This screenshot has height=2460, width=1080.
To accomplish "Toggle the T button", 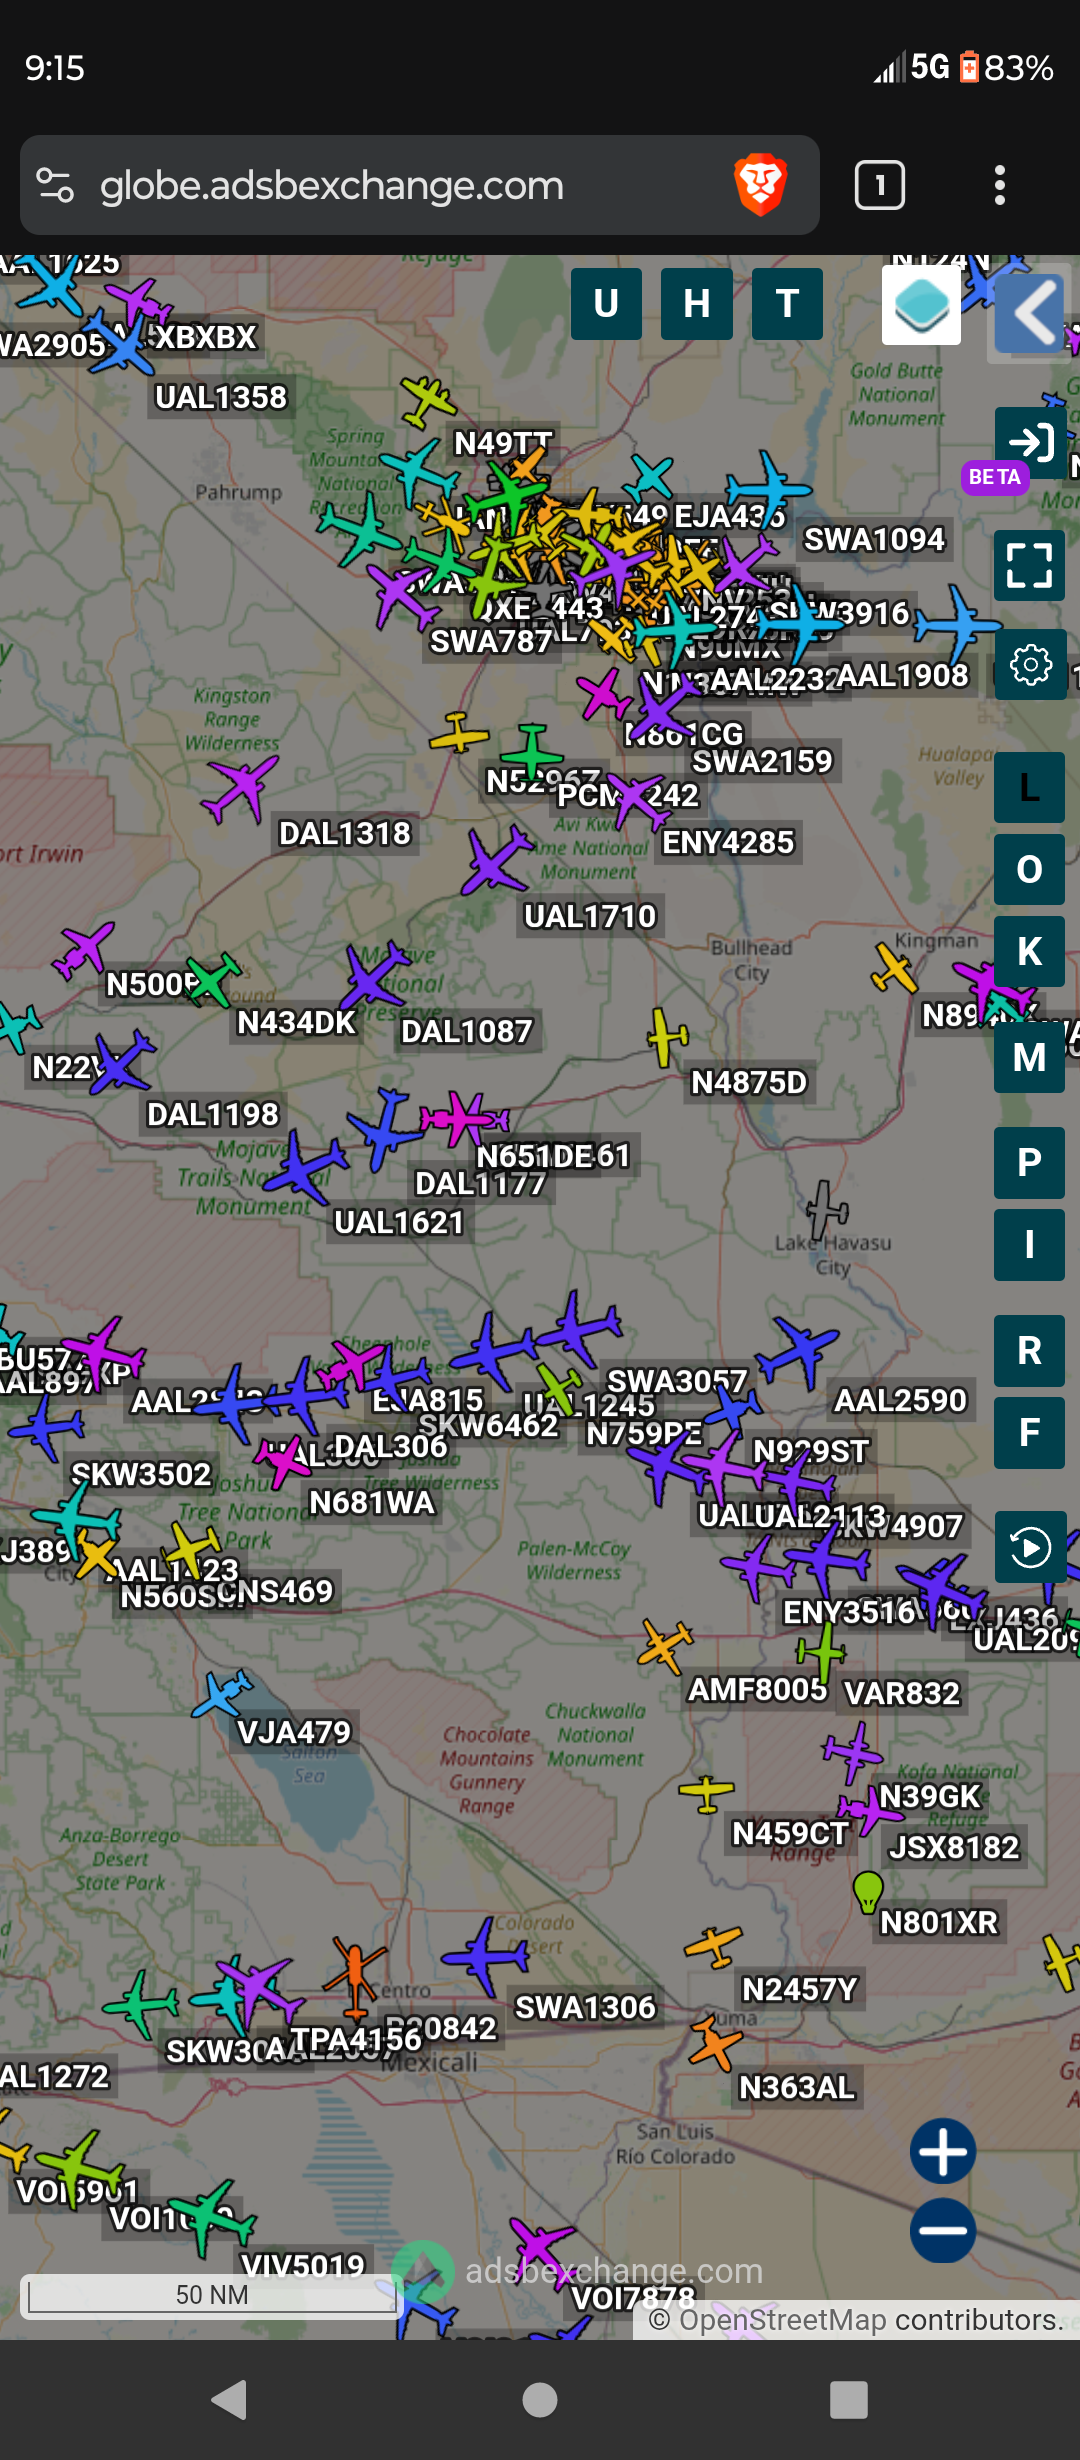I will pyautogui.click(x=787, y=304).
